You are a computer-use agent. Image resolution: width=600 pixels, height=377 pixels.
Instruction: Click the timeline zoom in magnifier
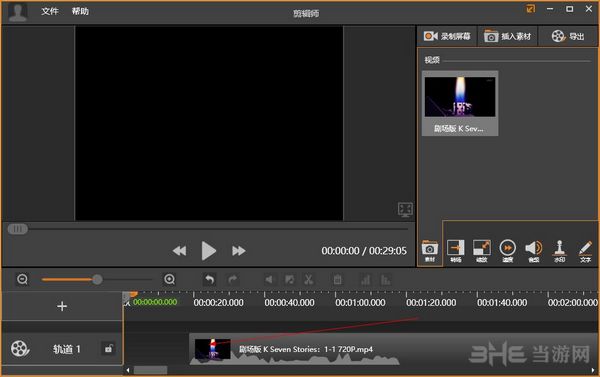pyautogui.click(x=170, y=279)
